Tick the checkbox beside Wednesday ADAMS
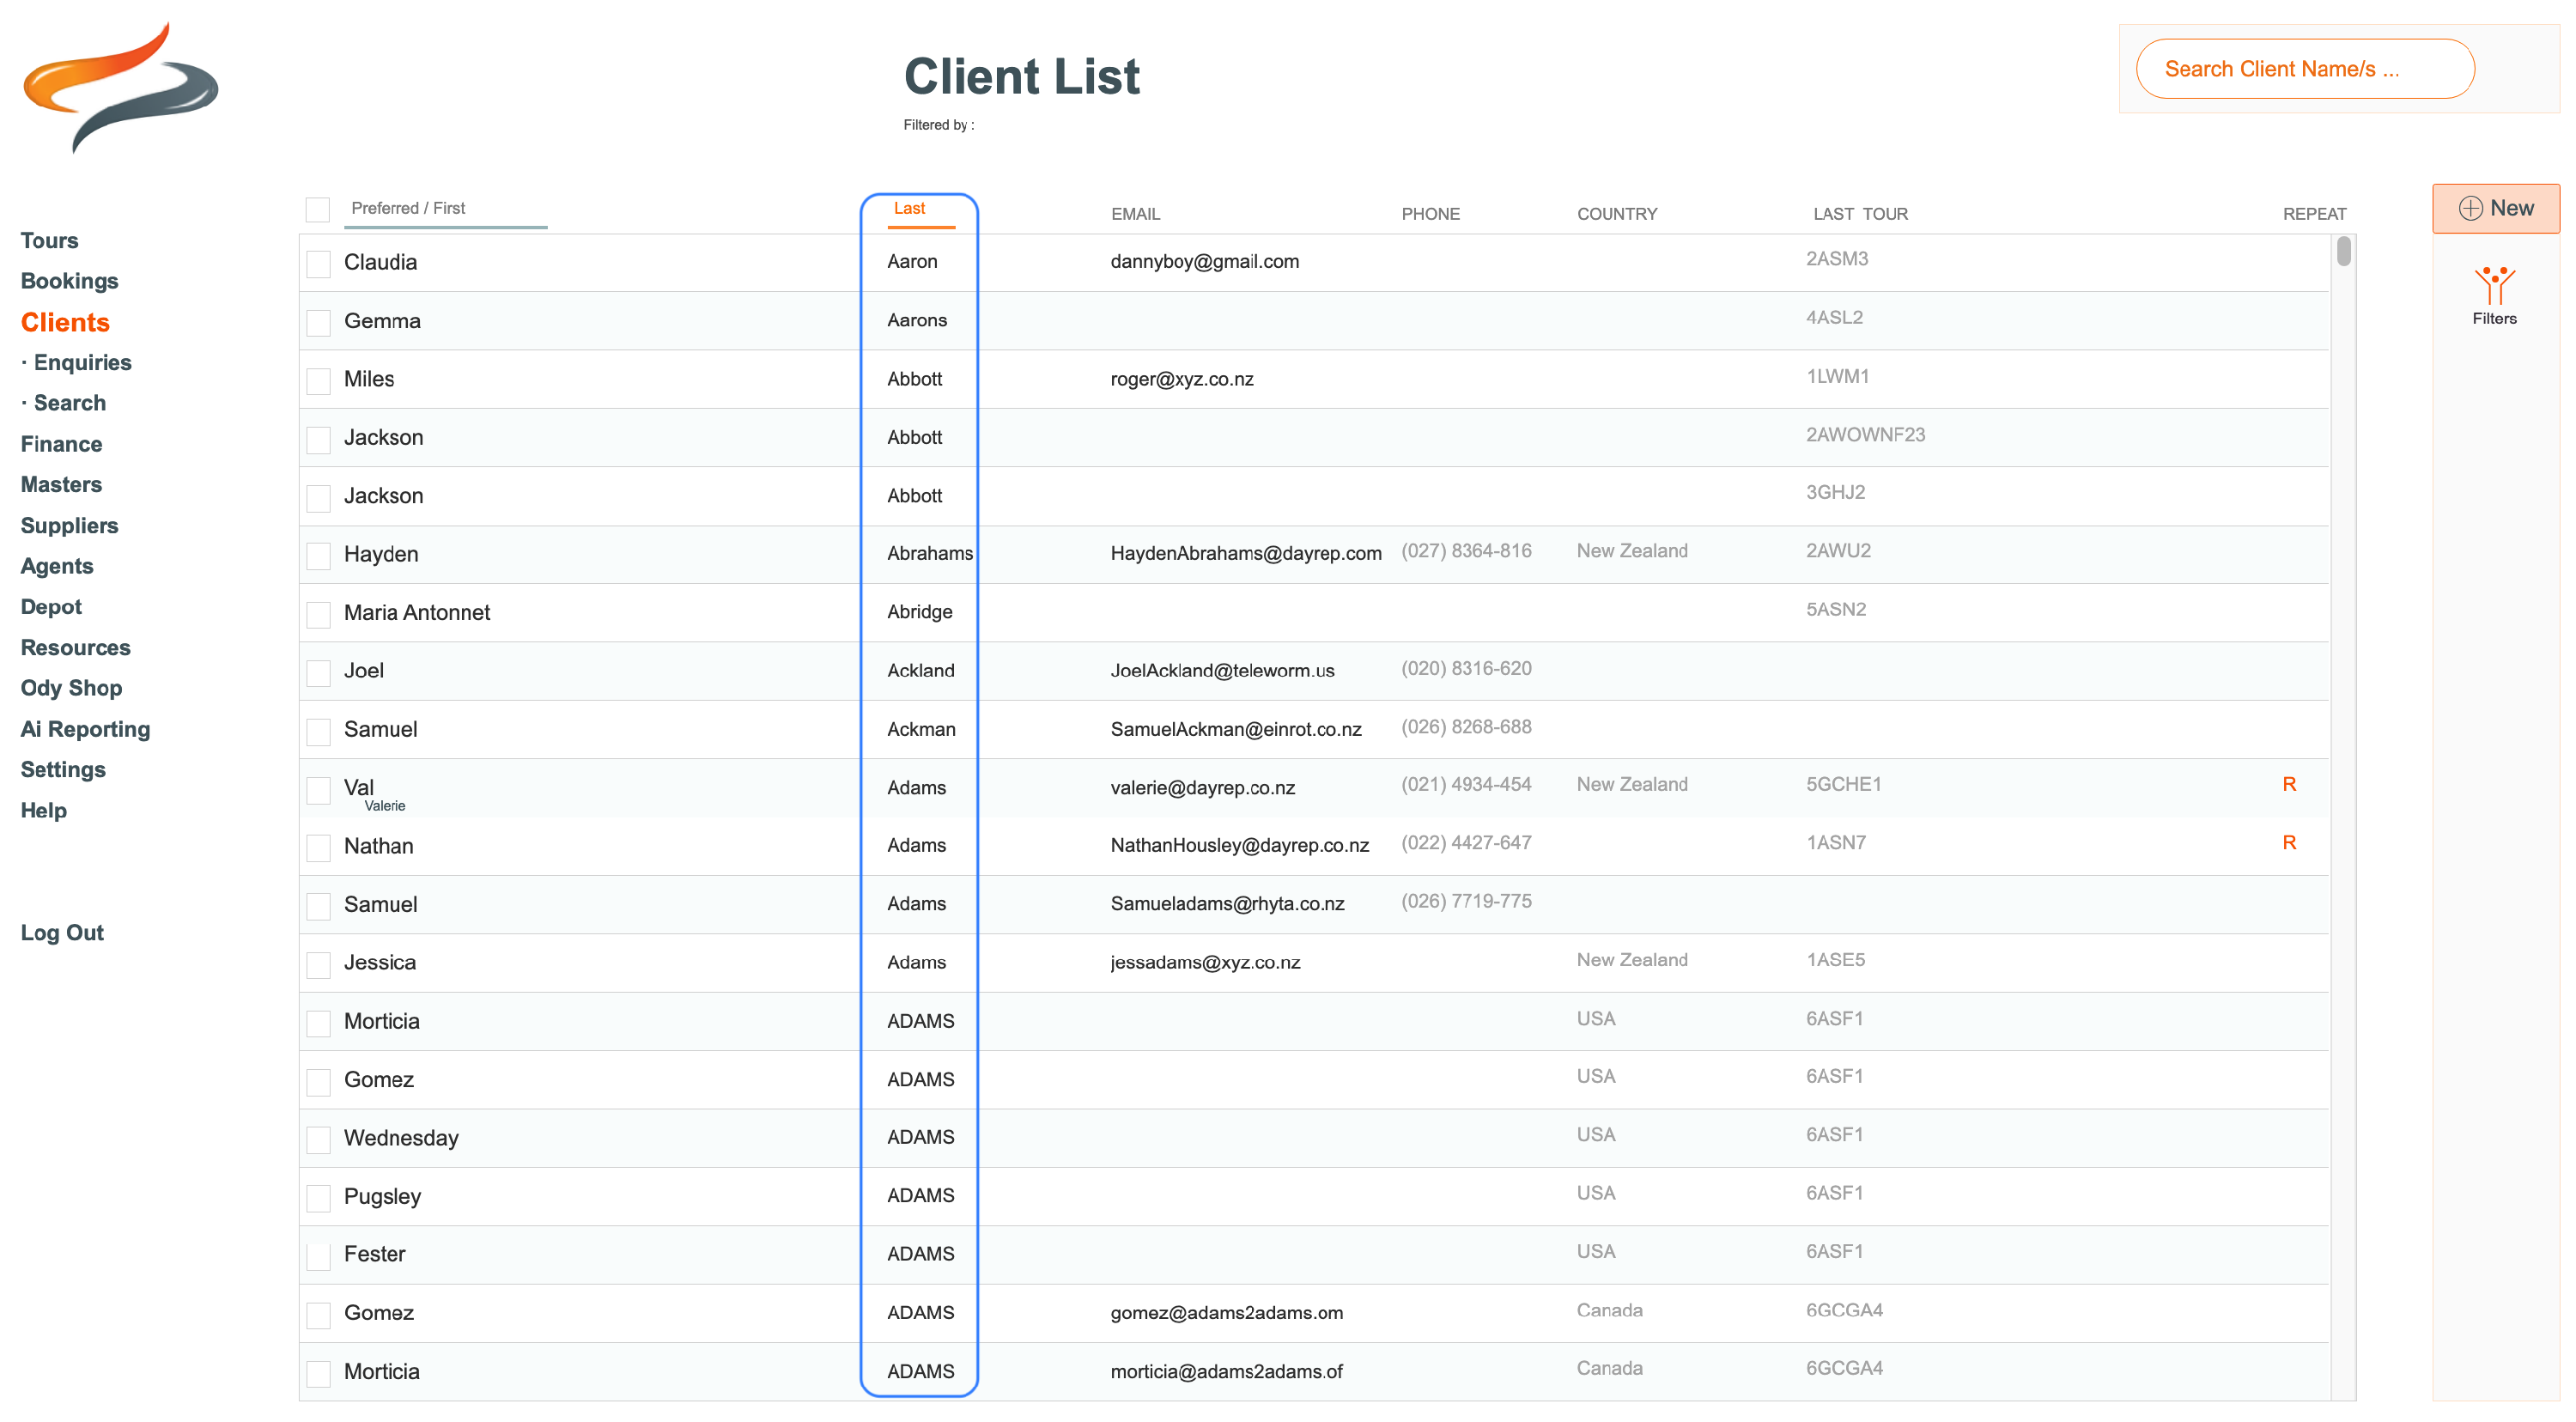 pyautogui.click(x=318, y=1140)
